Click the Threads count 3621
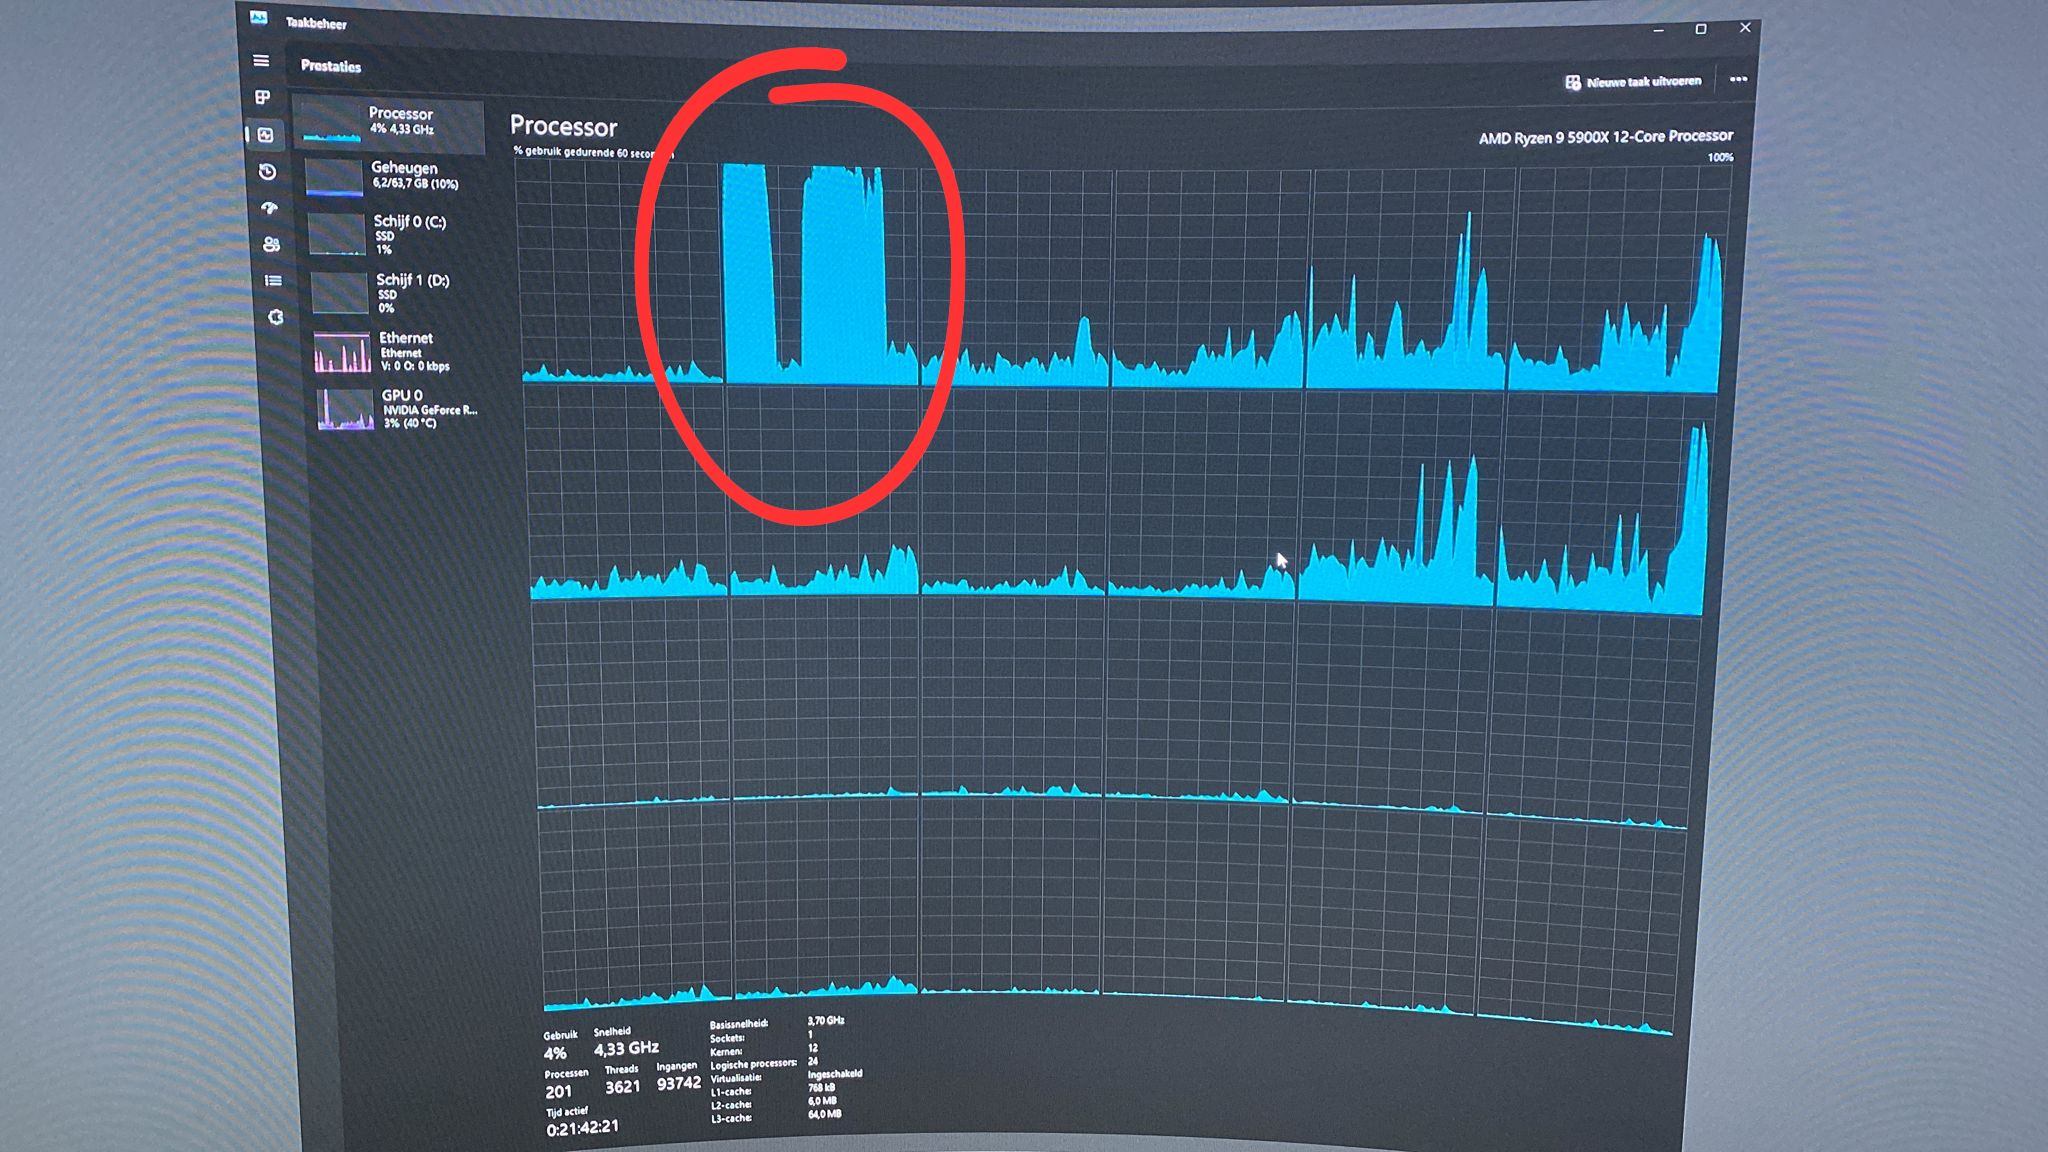2048x1152 pixels. (622, 1086)
